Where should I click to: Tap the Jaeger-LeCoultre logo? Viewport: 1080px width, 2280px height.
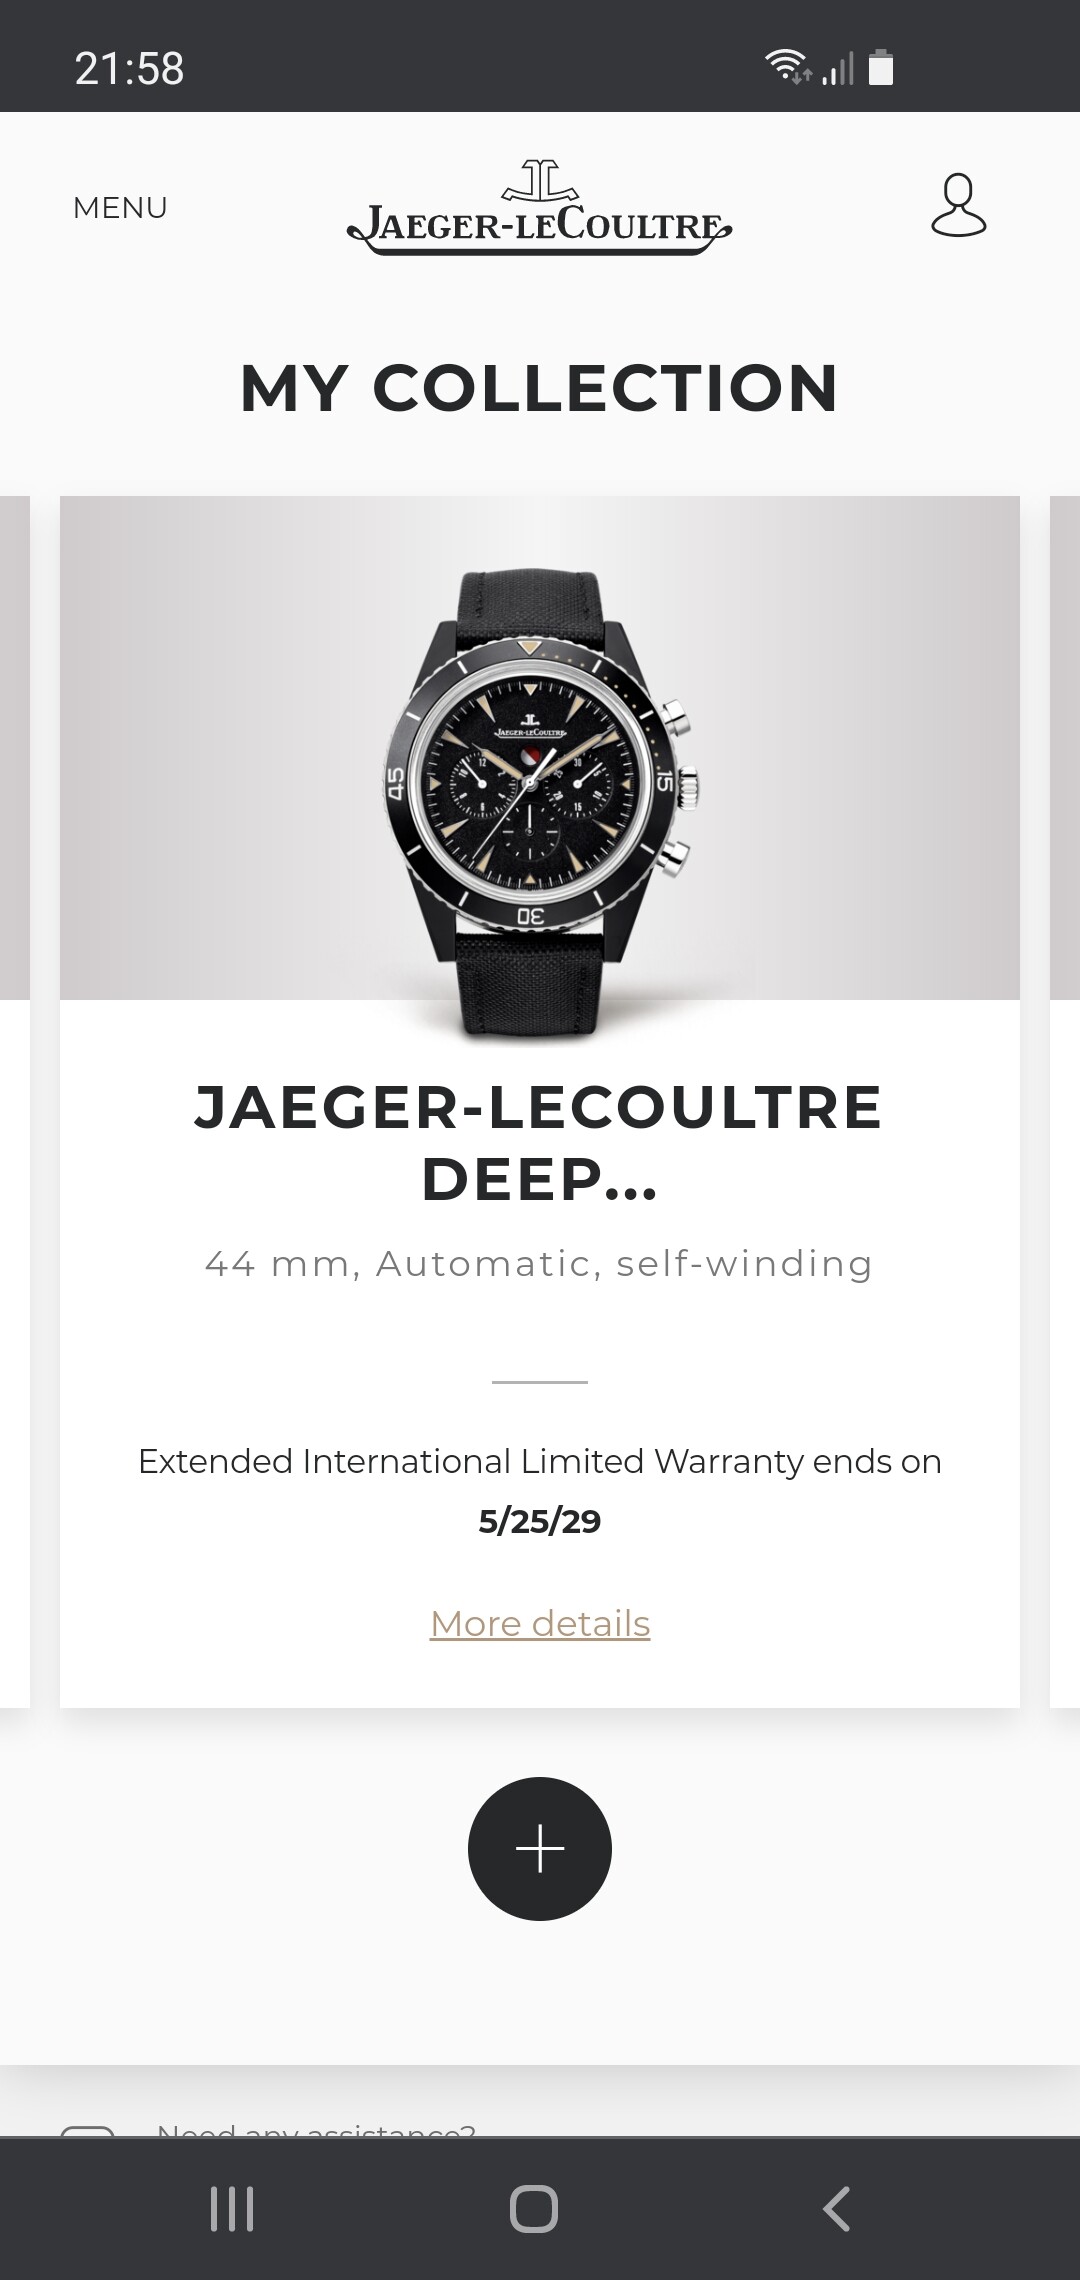(x=539, y=208)
